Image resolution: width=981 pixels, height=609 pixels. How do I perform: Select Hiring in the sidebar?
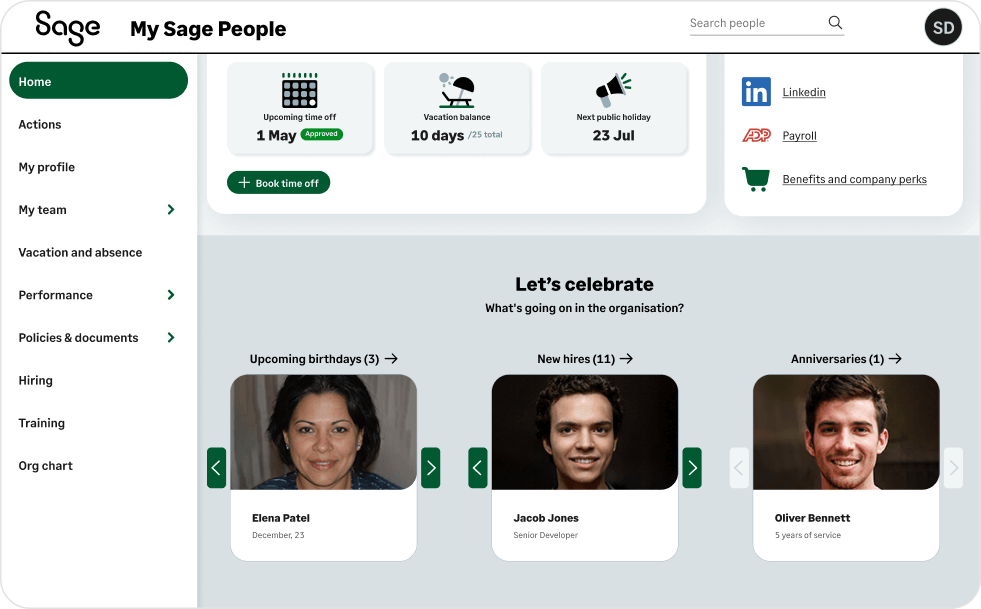[x=35, y=380]
